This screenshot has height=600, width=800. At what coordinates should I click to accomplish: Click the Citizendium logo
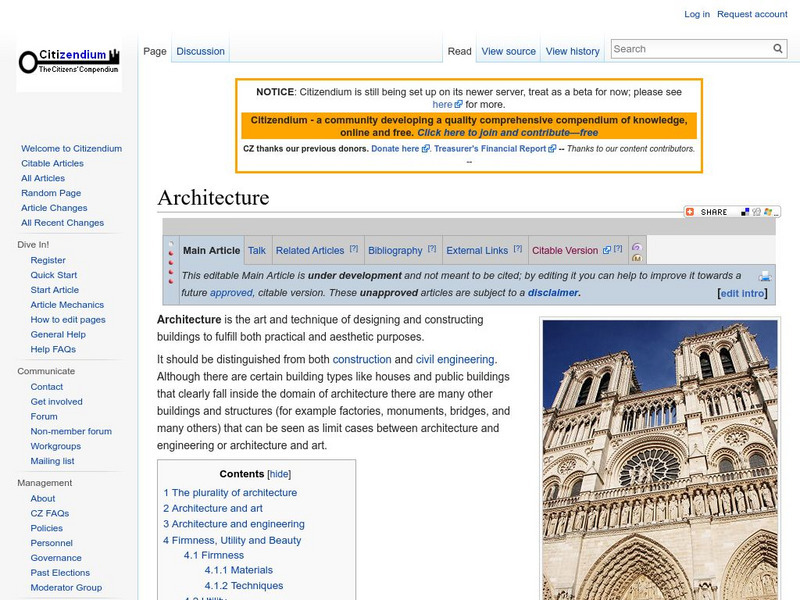pyautogui.click(x=69, y=63)
